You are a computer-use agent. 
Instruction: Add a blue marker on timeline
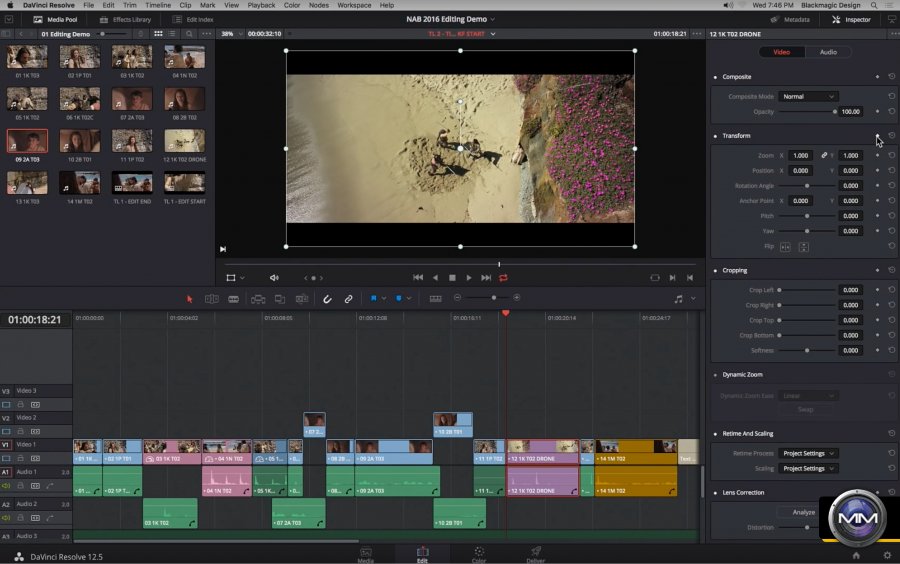click(x=399, y=298)
